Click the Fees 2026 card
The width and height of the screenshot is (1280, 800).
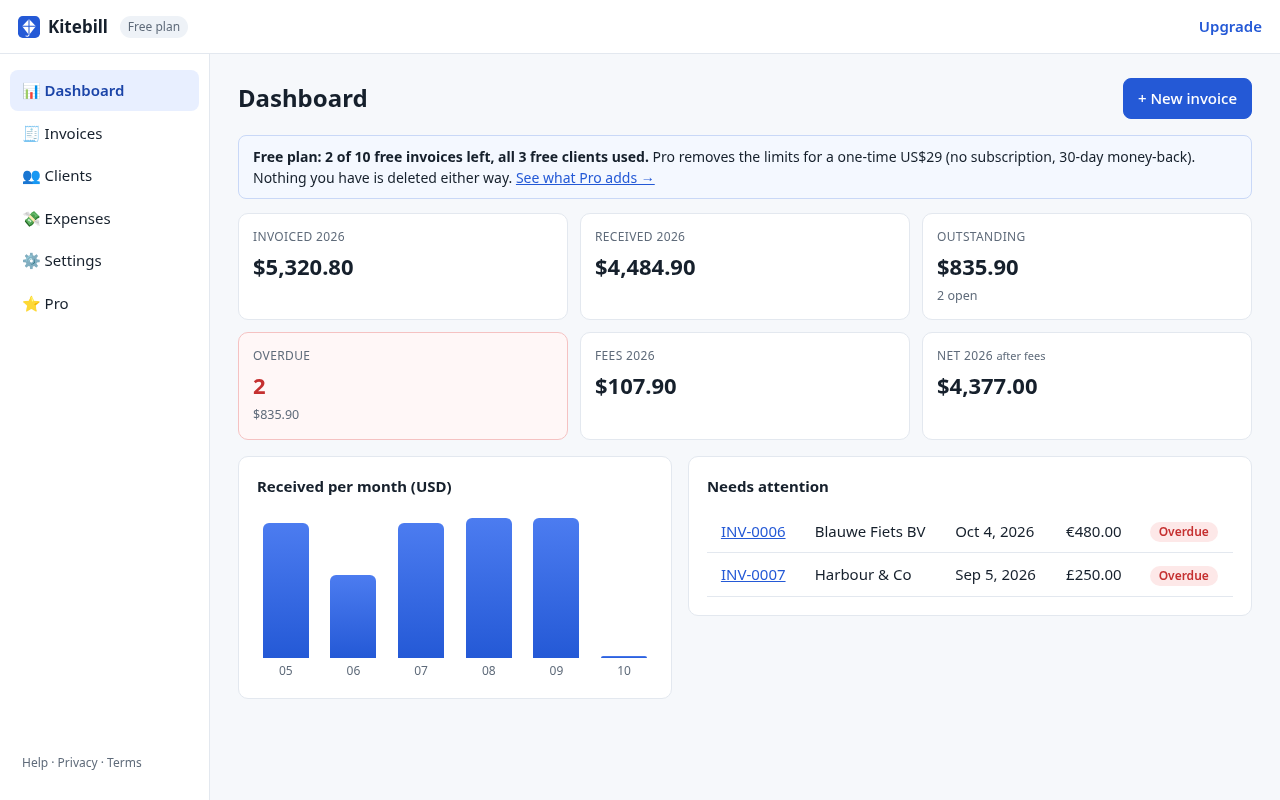[745, 386]
